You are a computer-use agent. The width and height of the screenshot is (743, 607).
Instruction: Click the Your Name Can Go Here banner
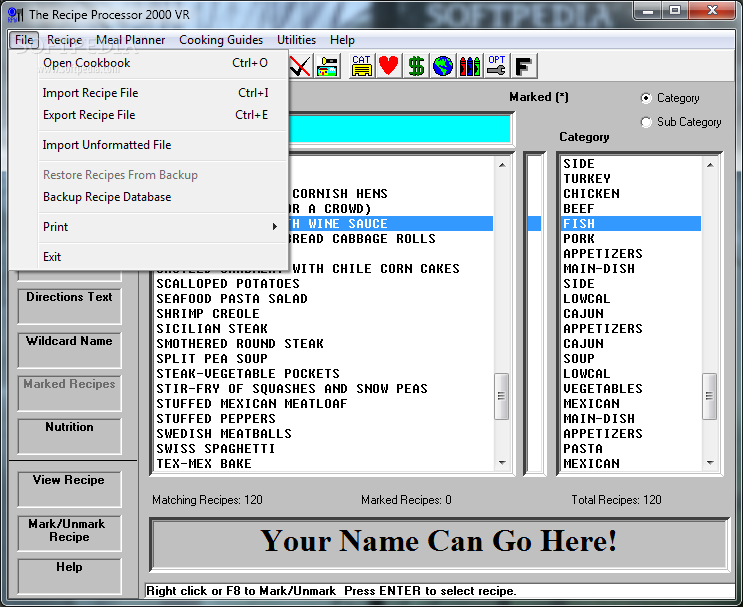point(439,544)
